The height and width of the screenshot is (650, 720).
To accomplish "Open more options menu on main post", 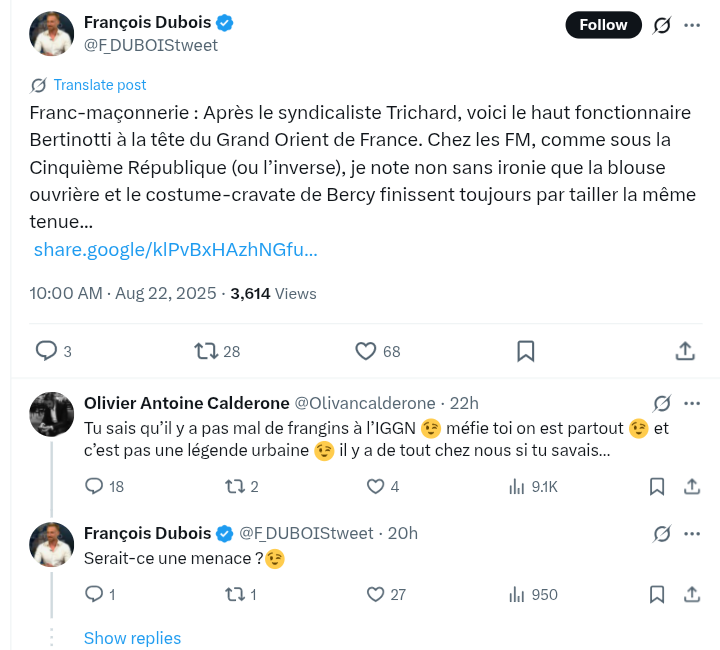I will (x=692, y=26).
